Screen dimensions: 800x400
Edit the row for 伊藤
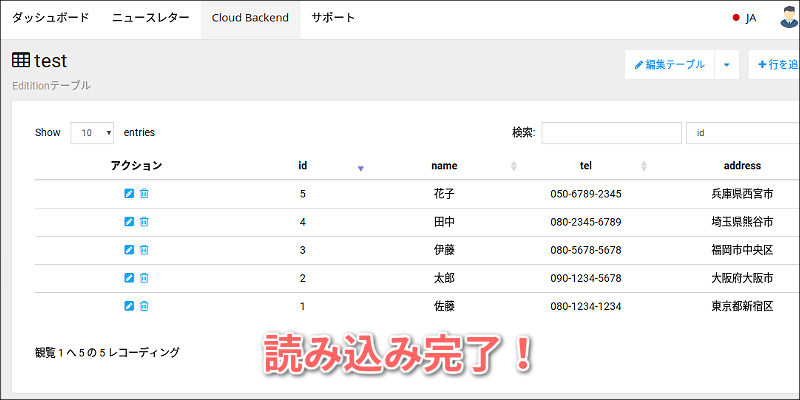(x=129, y=249)
